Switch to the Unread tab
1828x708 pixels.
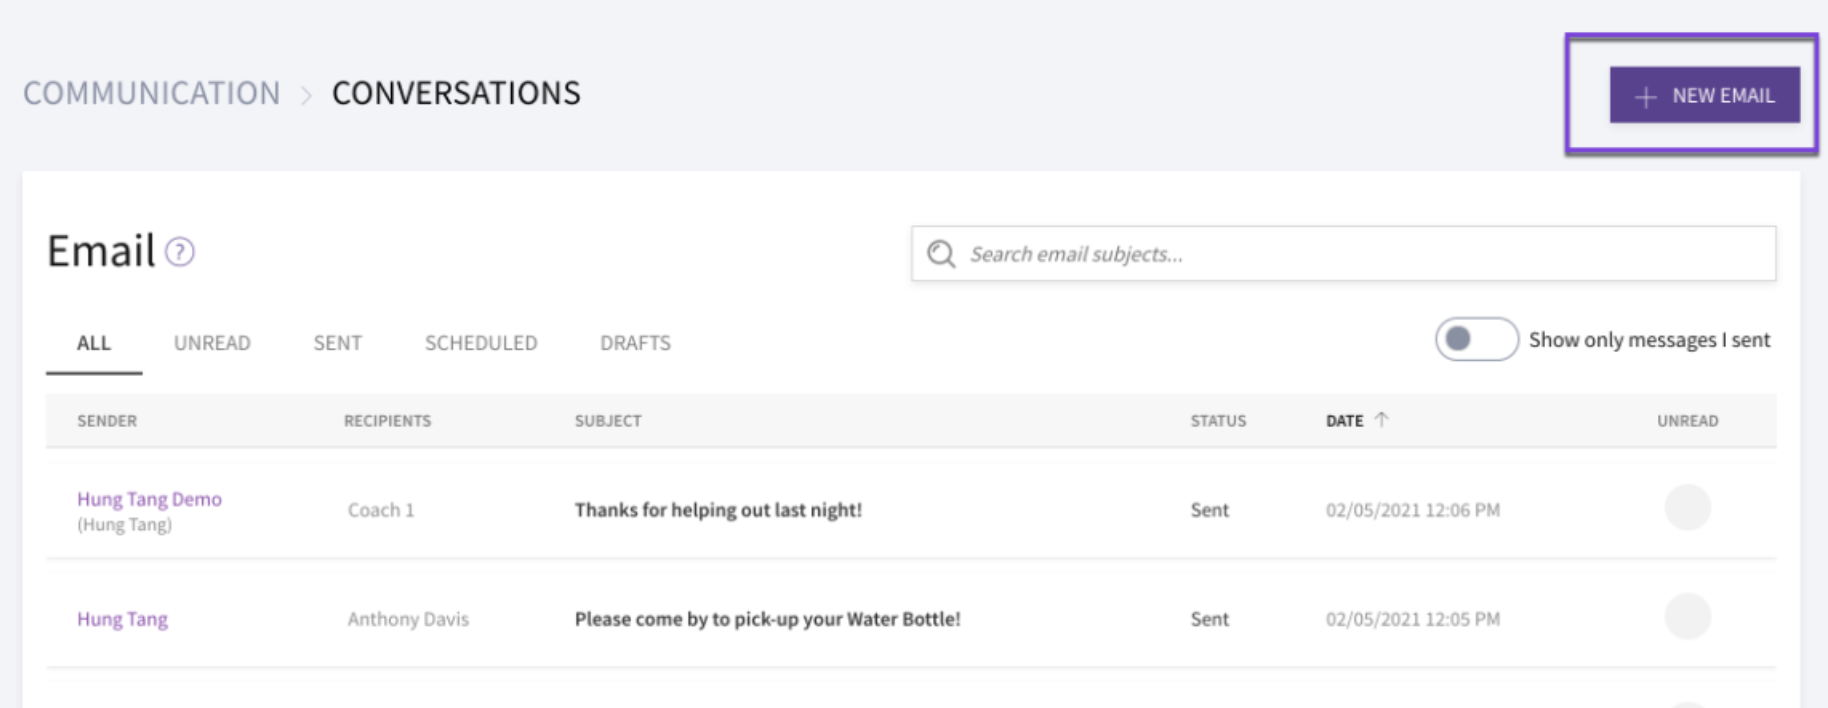[x=212, y=343]
